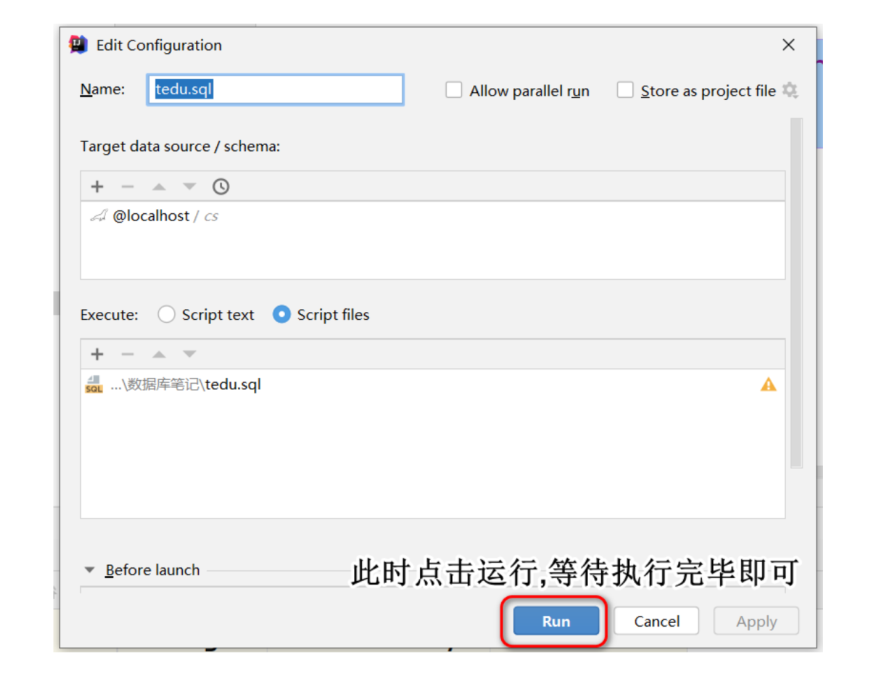Open recent targets clock icon
This screenshot has height=691, width=874.
pyautogui.click(x=221, y=186)
